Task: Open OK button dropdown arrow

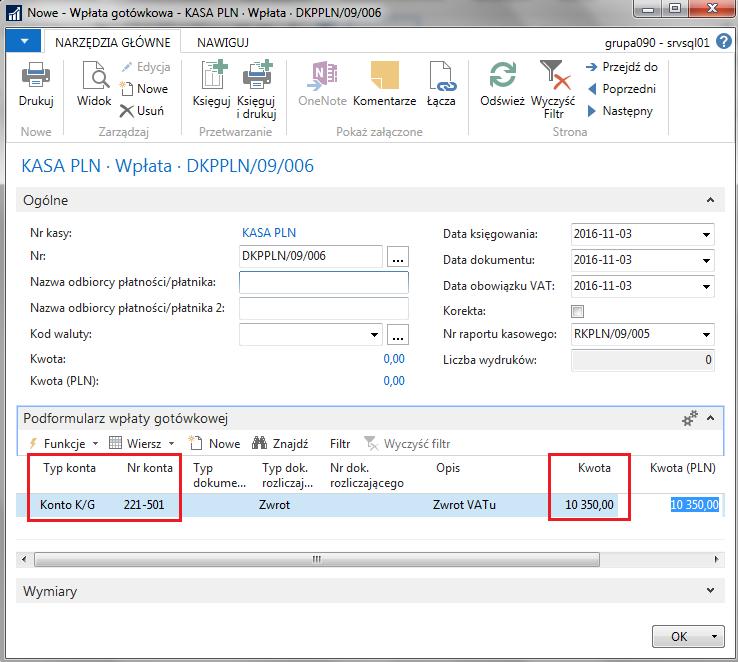Action: [714, 637]
